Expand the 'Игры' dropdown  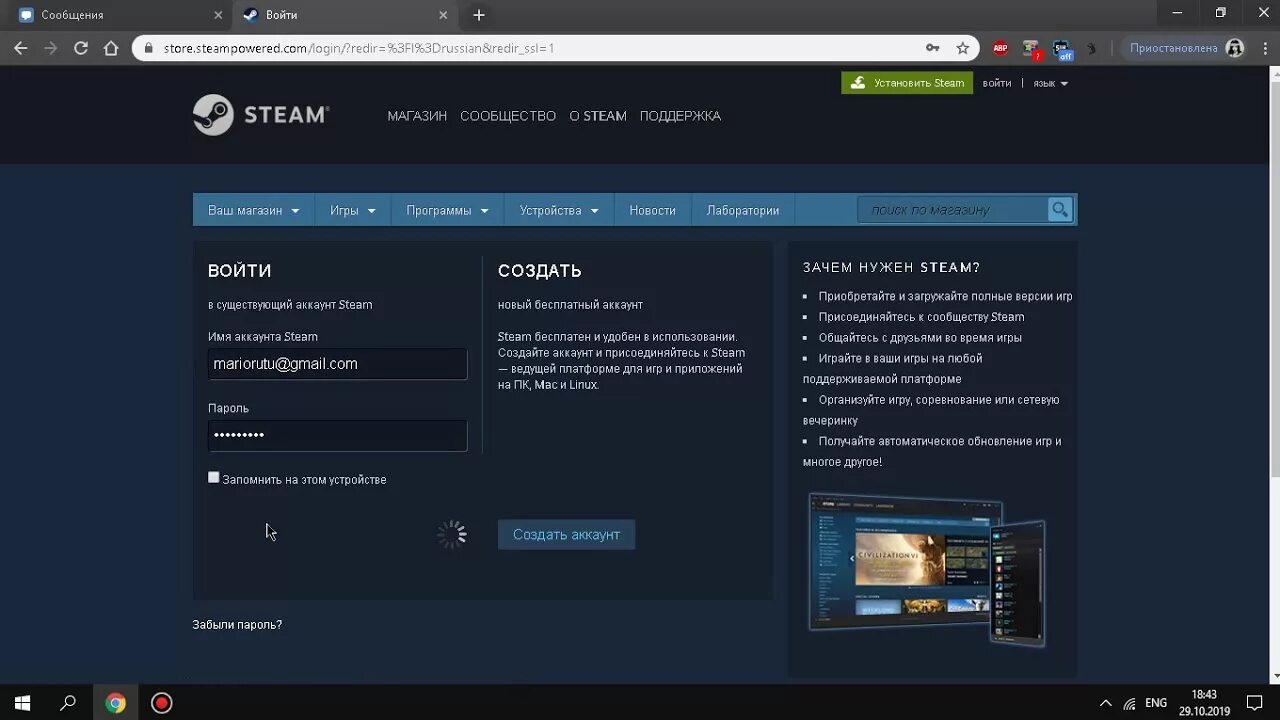pyautogui.click(x=353, y=210)
